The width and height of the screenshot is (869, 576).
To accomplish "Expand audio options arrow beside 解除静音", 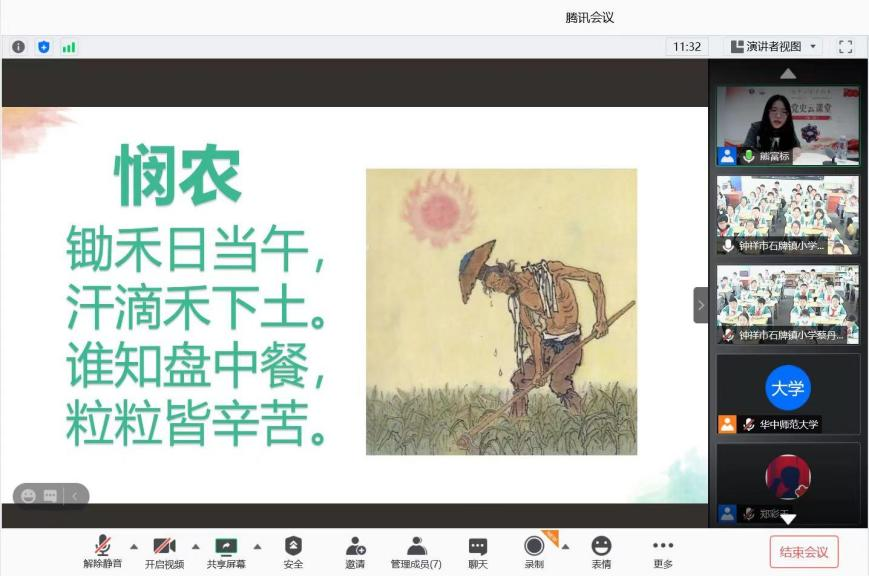I will pyautogui.click(x=134, y=547).
